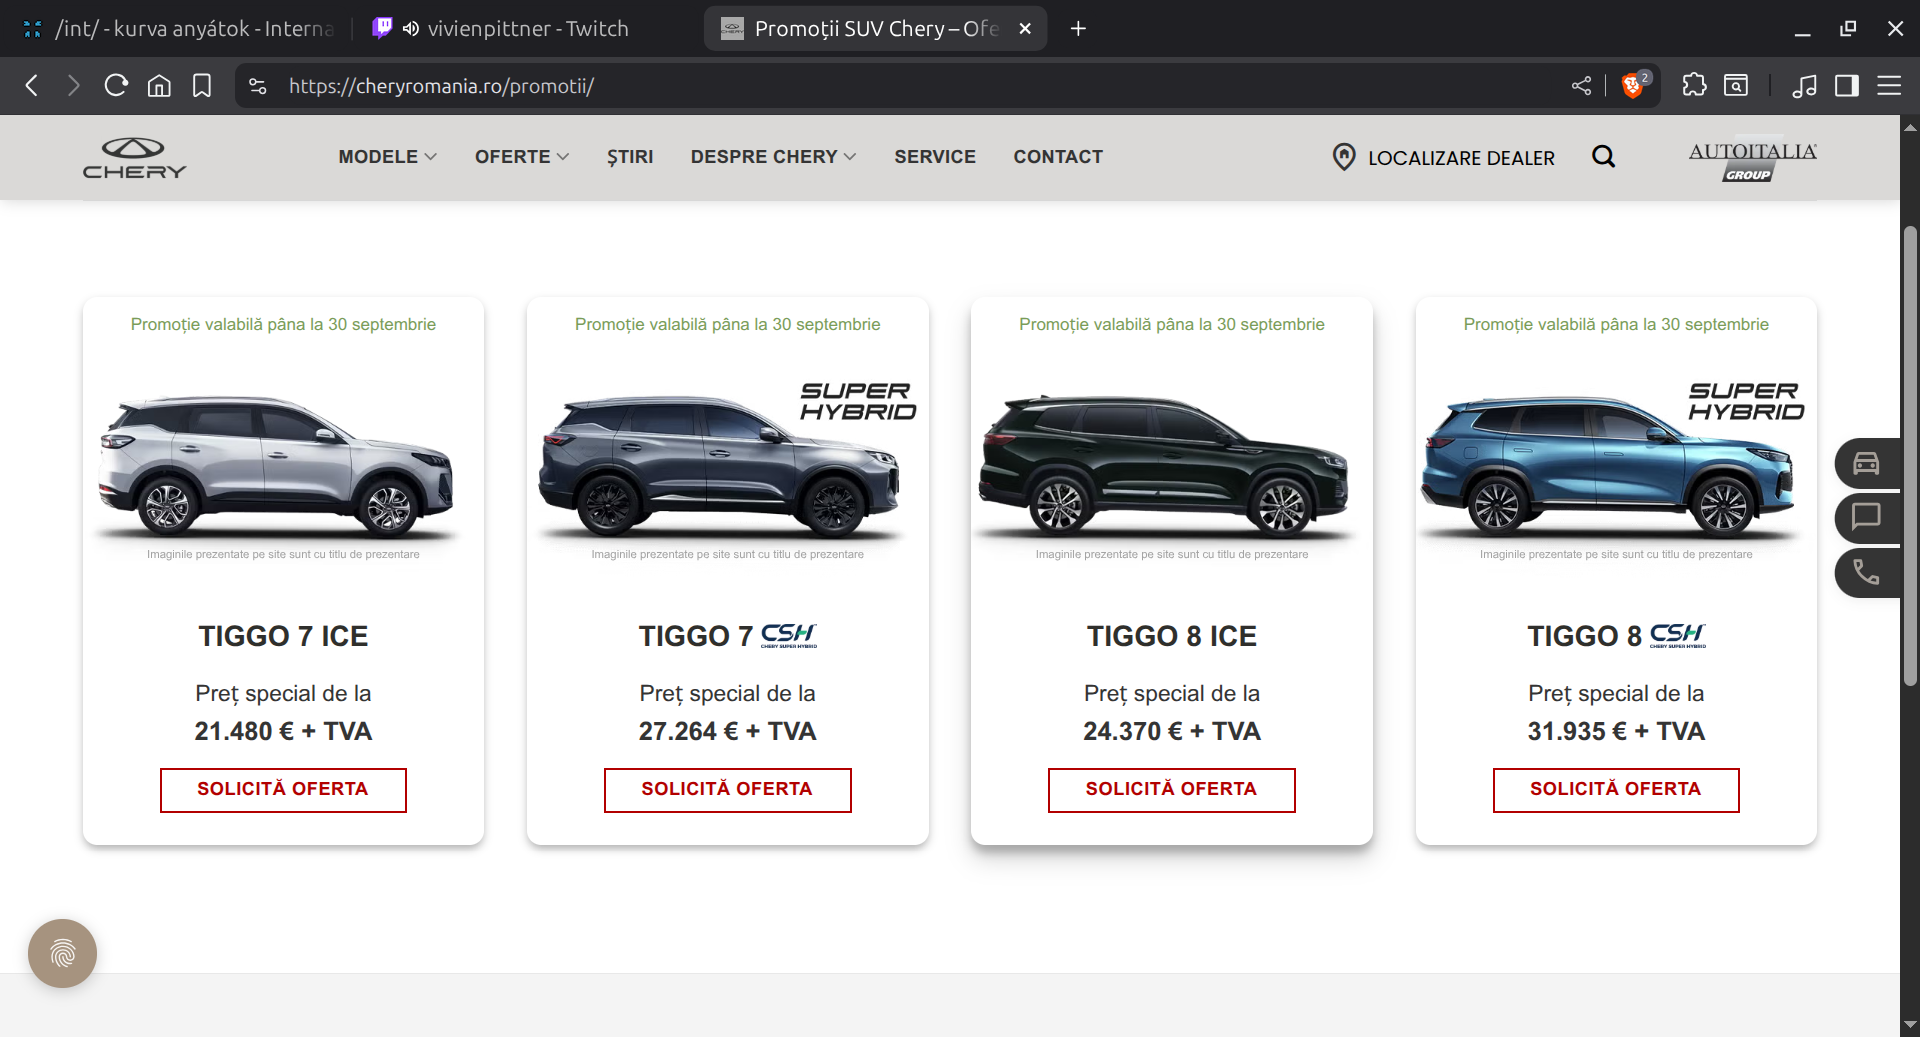The width and height of the screenshot is (1920, 1037).
Task: Request offer for TIGGO 8 ICE
Action: [x=1171, y=790]
